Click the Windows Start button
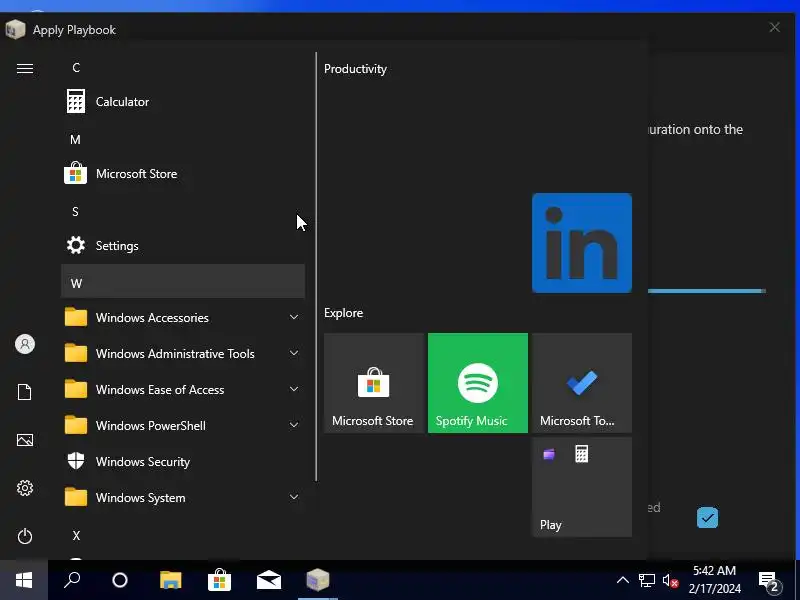Image resolution: width=800 pixels, height=600 pixels. 24,580
